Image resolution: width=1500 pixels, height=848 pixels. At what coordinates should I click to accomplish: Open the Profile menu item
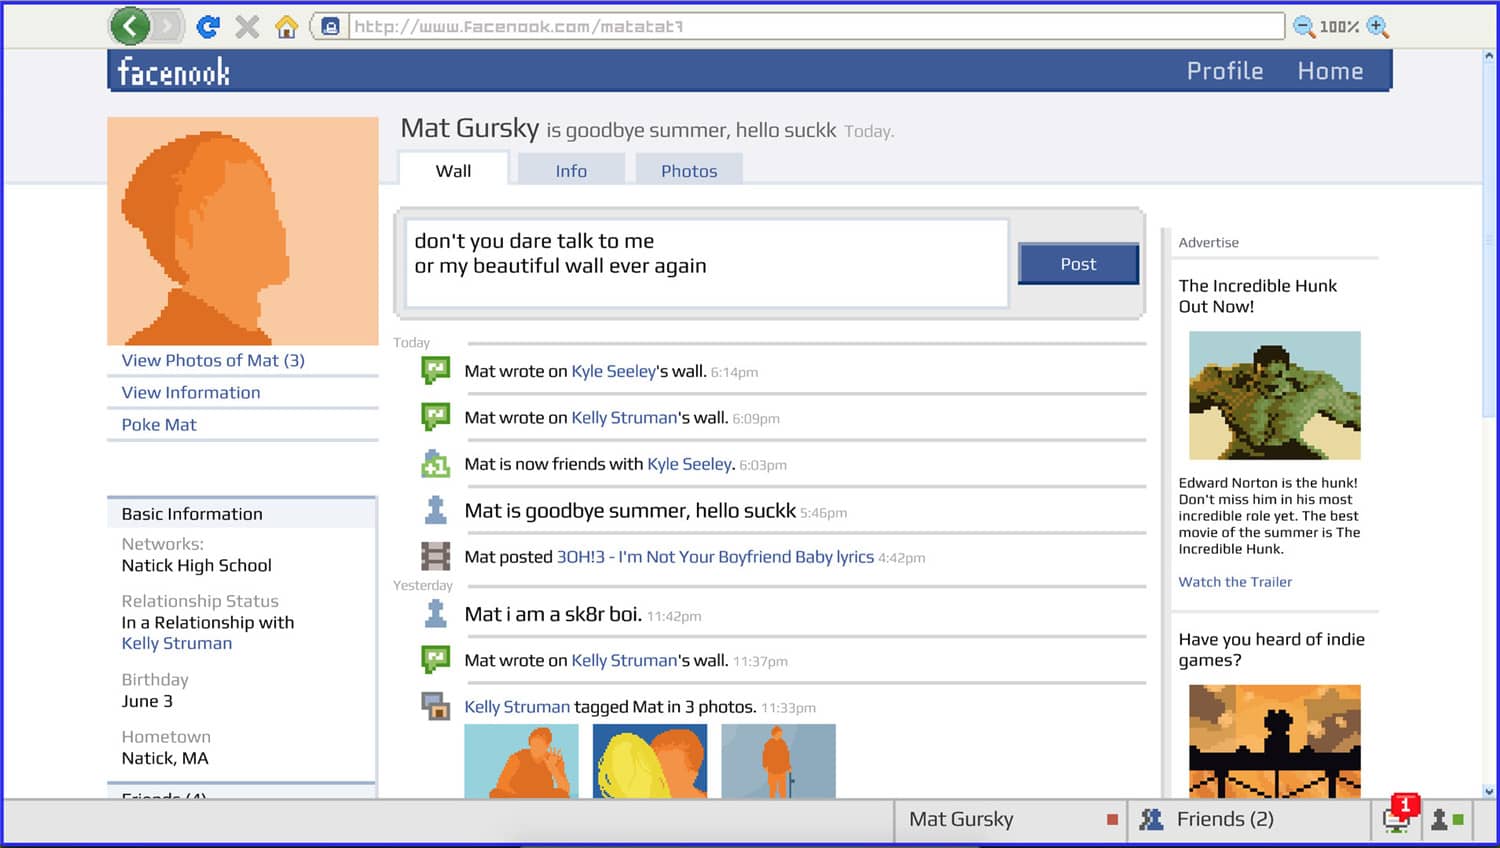click(x=1225, y=71)
